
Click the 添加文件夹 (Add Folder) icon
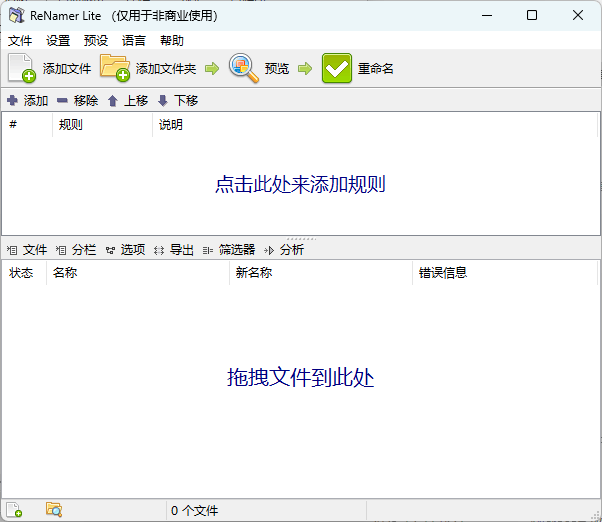115,68
